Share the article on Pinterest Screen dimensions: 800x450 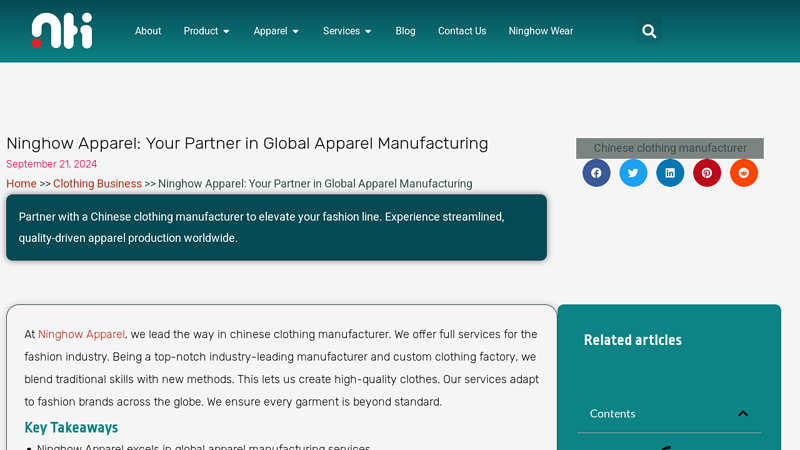click(707, 173)
